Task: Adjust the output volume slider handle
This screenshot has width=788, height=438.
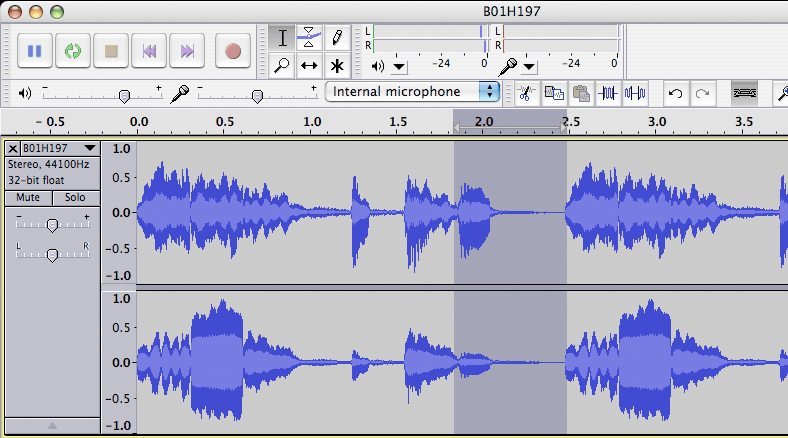Action: [x=124, y=95]
